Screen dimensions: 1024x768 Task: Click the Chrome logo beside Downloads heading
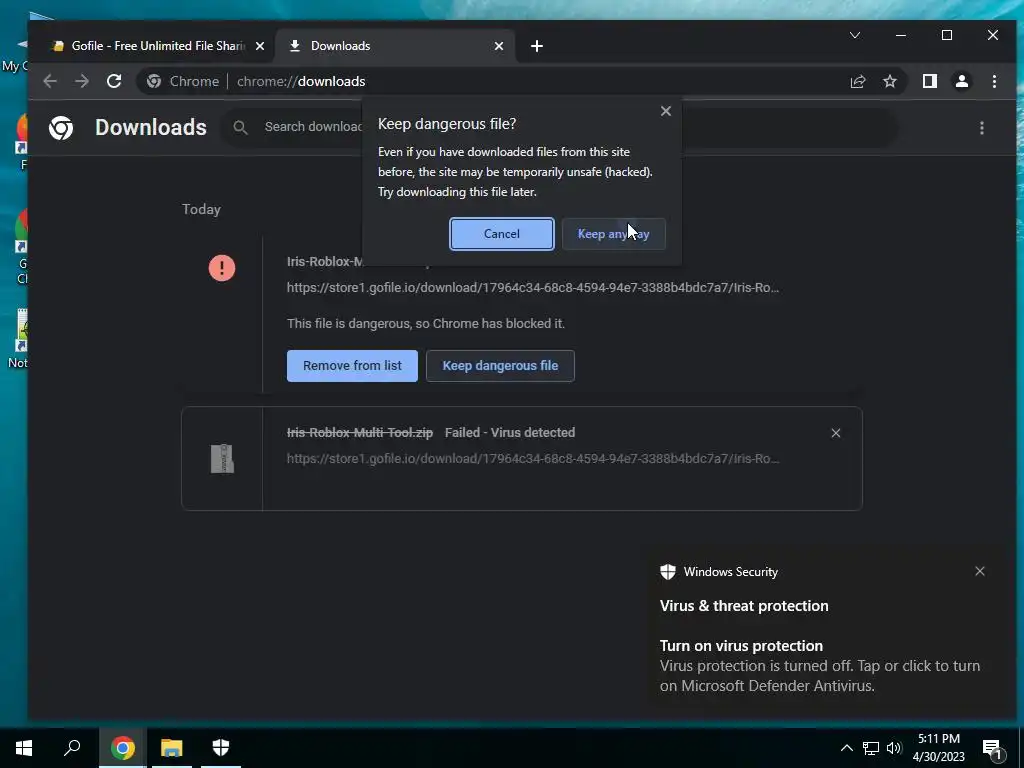[61, 127]
